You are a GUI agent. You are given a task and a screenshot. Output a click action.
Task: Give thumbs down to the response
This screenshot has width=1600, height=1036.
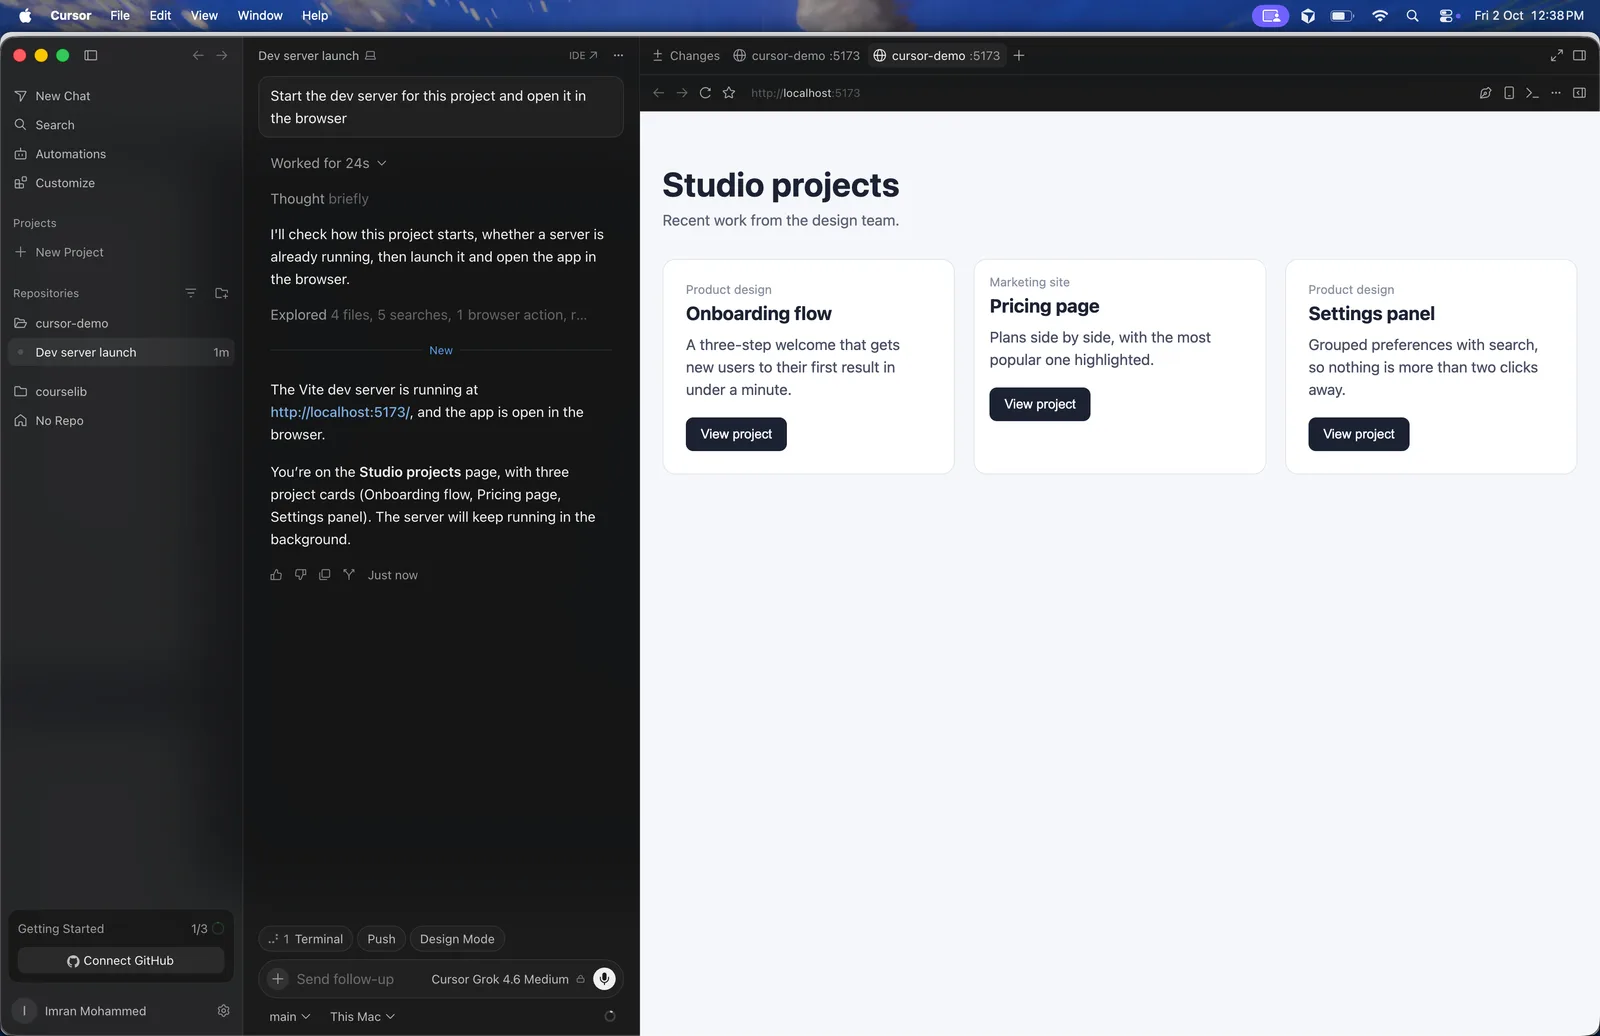click(300, 575)
